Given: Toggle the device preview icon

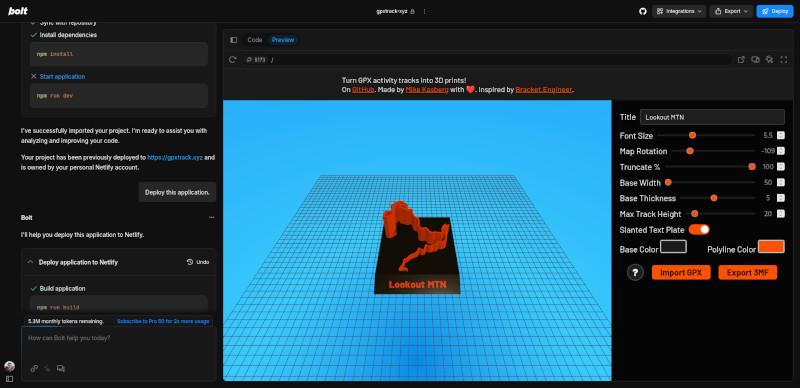Looking at the screenshot, I should click(x=756, y=60).
